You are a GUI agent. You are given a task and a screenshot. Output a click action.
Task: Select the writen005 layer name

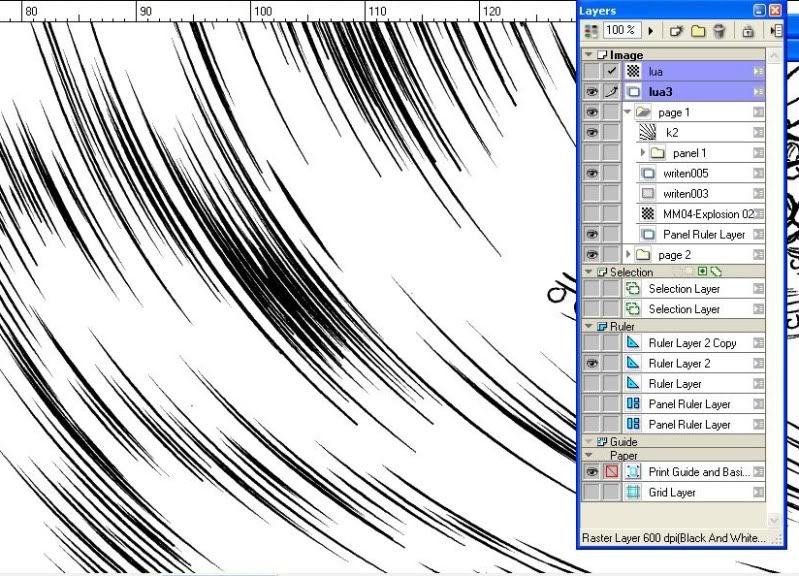point(685,174)
